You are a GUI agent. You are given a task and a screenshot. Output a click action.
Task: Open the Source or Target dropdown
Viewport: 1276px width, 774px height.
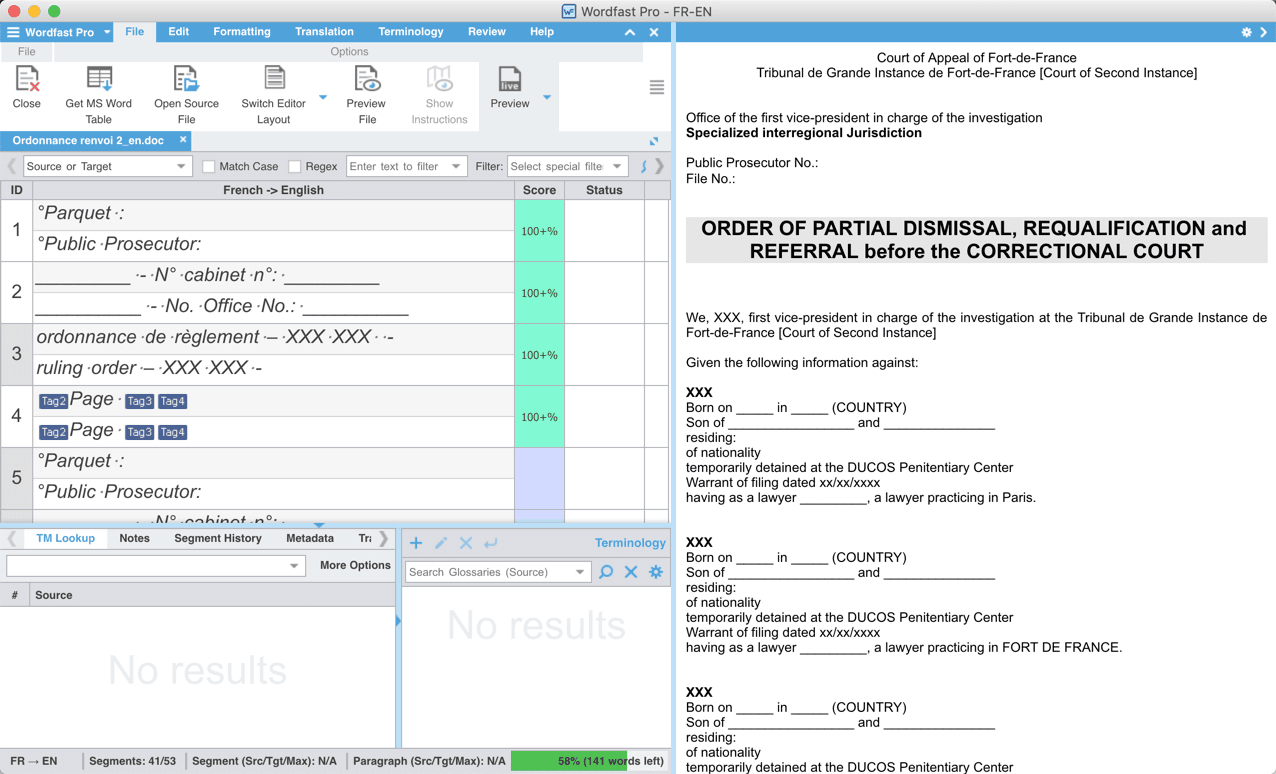click(x=106, y=167)
